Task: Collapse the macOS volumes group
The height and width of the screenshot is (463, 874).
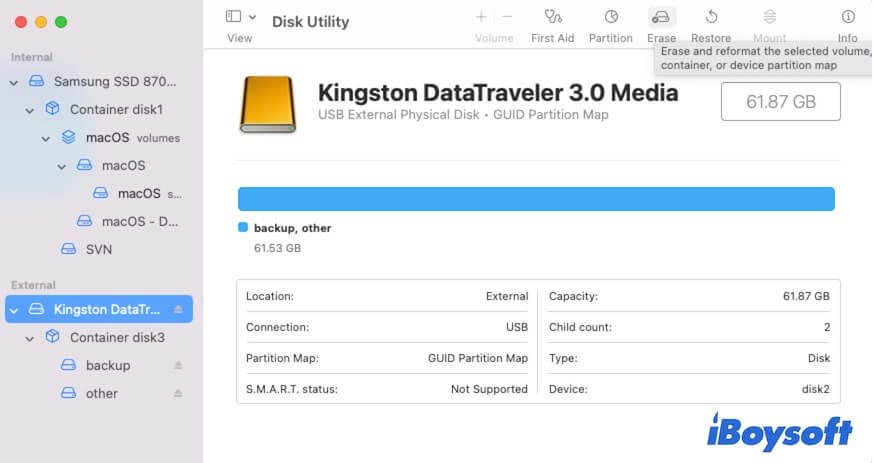Action: pos(46,139)
